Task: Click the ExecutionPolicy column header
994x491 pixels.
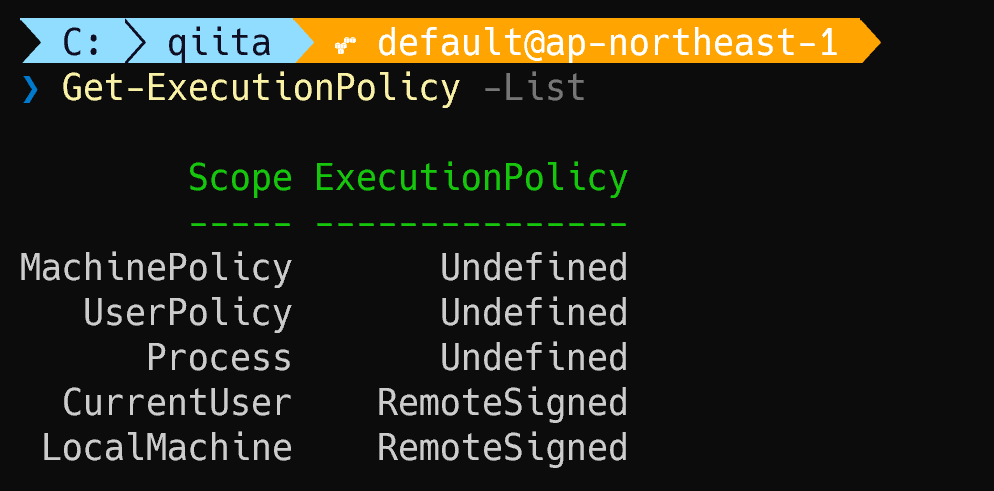Action: pos(471,178)
